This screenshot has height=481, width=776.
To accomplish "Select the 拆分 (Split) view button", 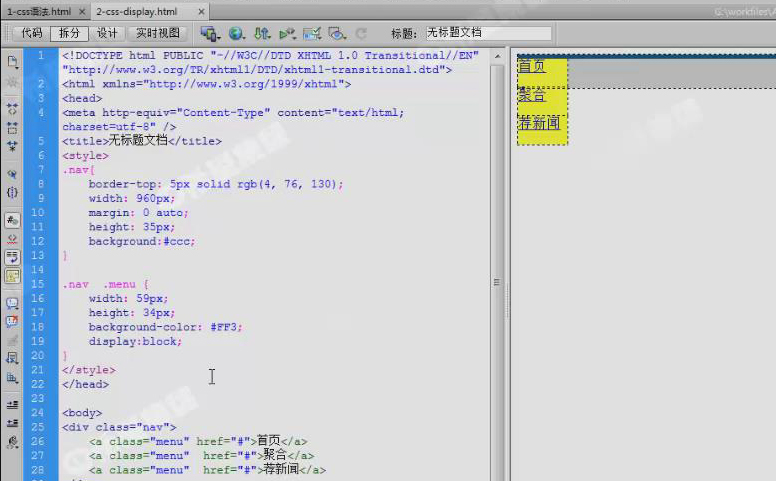I will tap(67, 33).
